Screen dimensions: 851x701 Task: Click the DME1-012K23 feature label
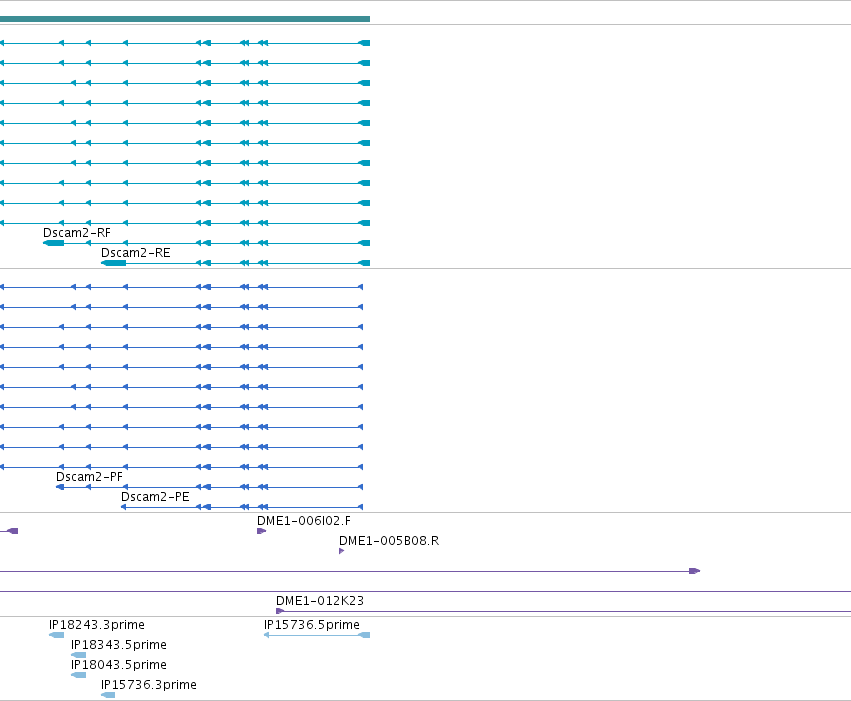(320, 601)
